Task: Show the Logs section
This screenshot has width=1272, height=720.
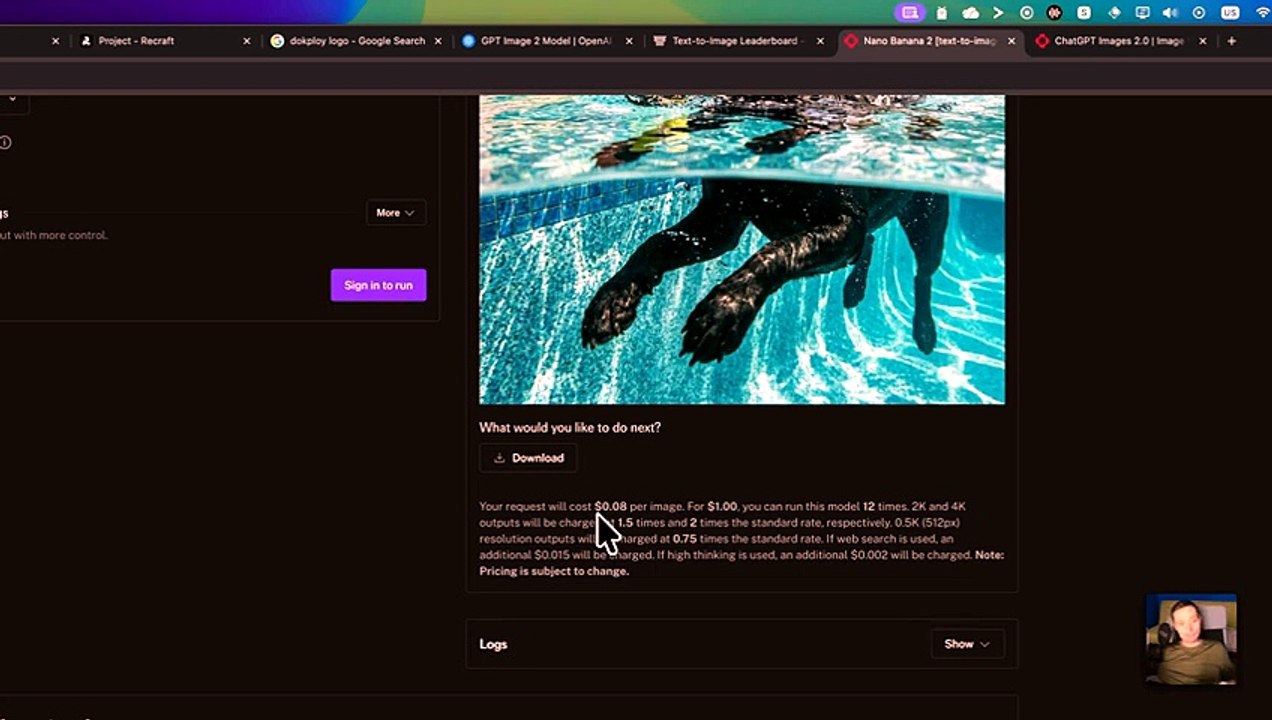Action: (967, 644)
